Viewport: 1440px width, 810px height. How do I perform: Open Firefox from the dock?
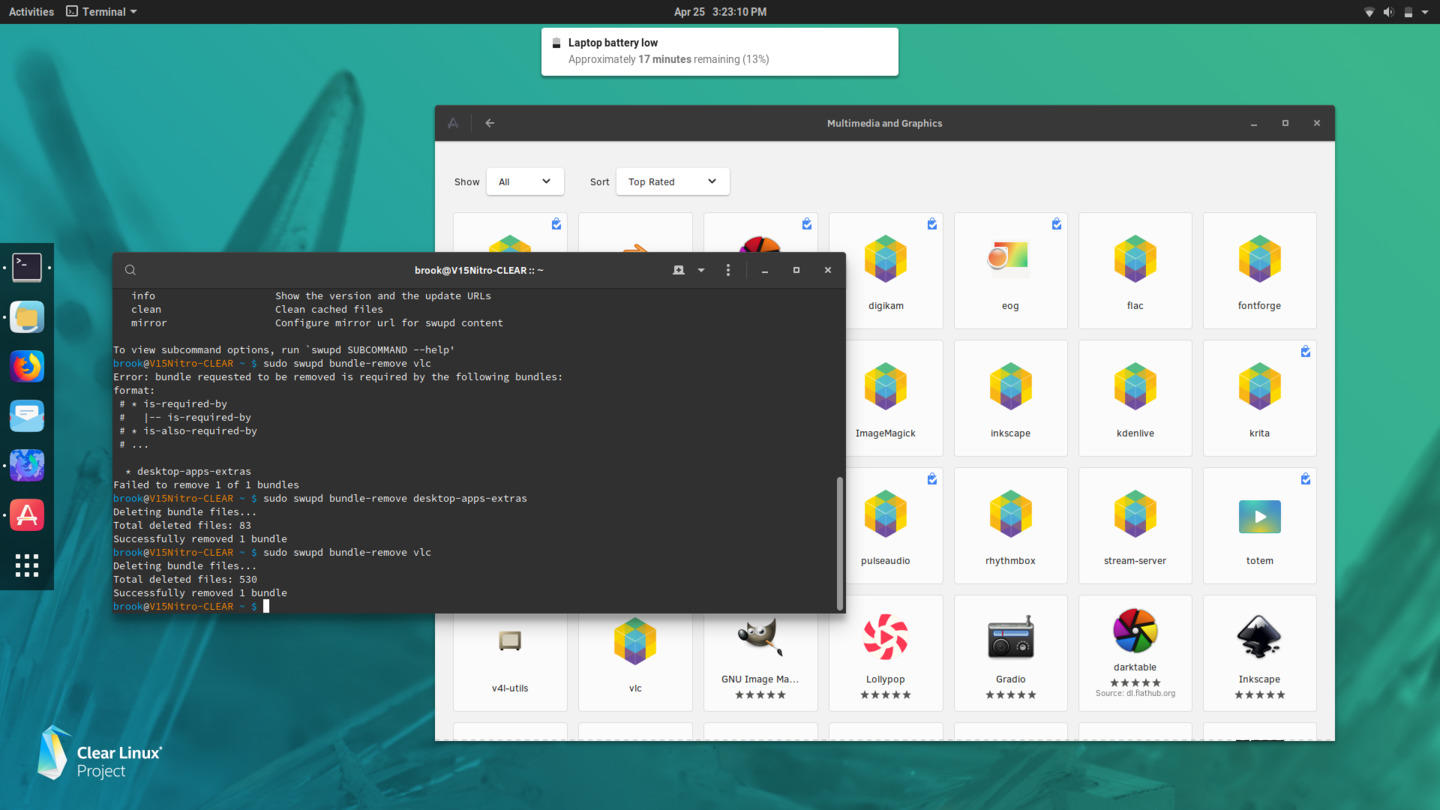click(x=27, y=366)
